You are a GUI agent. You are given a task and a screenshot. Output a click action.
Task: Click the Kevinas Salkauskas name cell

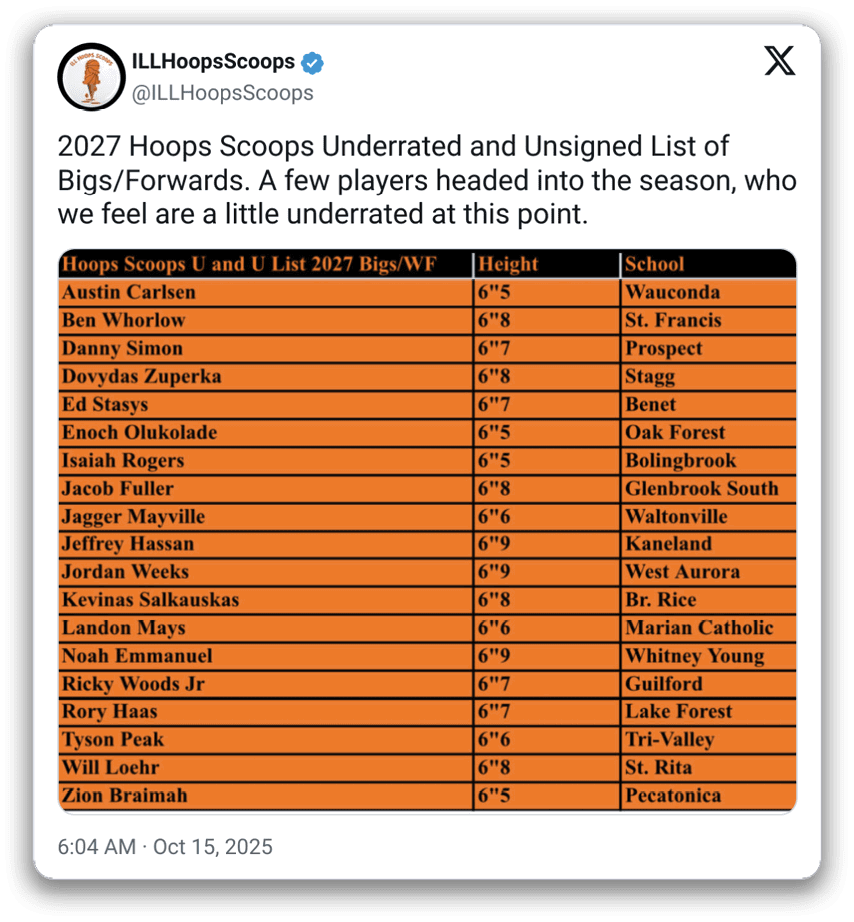pyautogui.click(x=150, y=600)
